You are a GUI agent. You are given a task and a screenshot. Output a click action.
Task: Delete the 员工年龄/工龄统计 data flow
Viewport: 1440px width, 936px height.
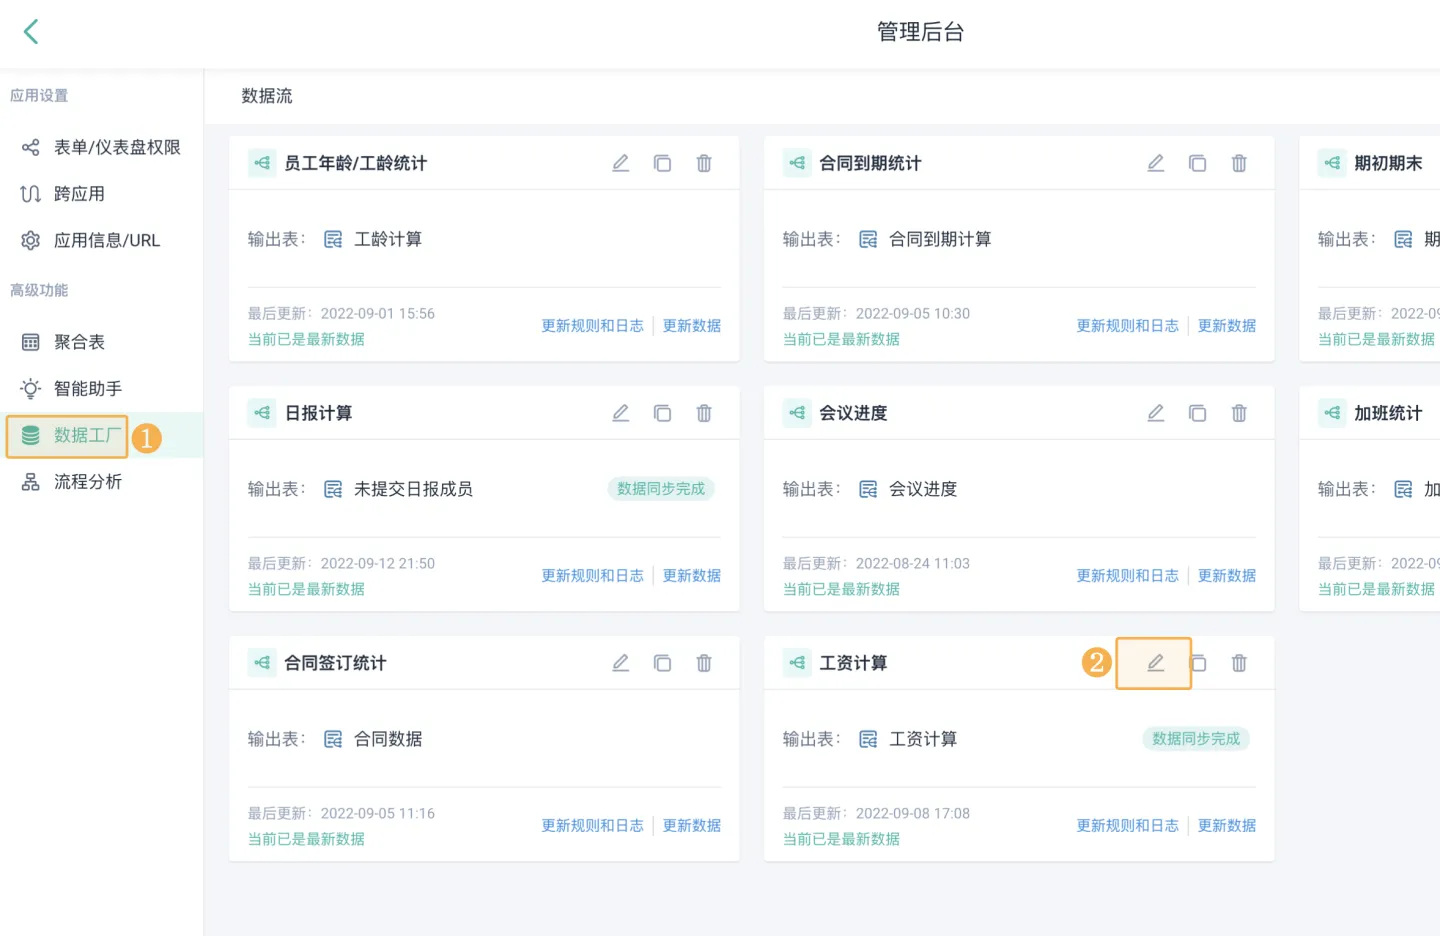[x=704, y=163]
